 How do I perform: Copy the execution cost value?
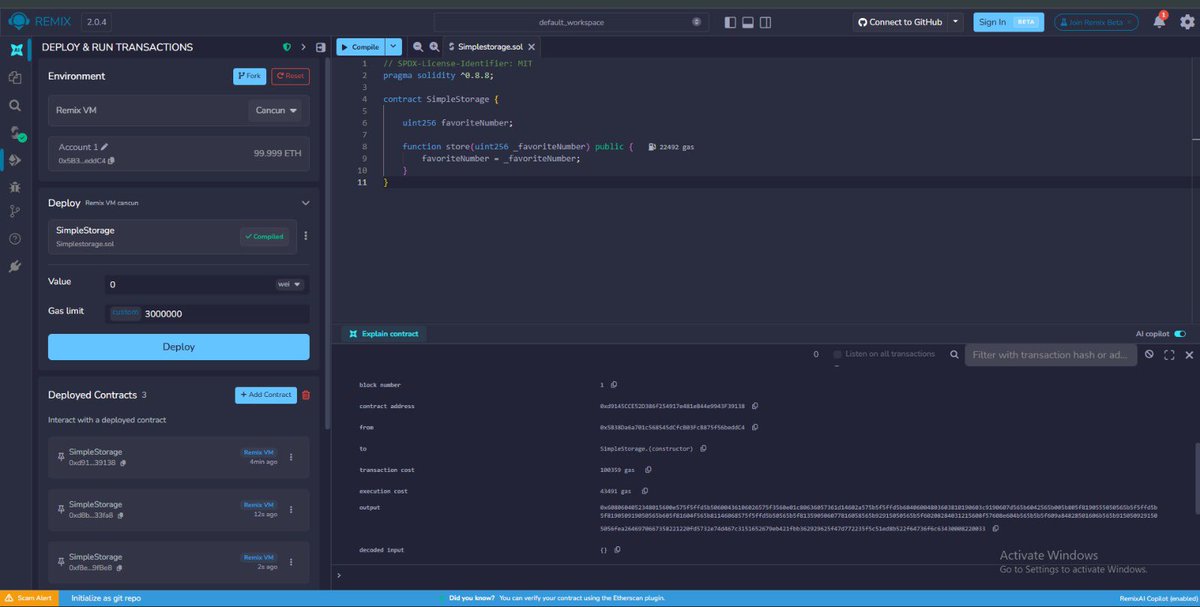643,491
